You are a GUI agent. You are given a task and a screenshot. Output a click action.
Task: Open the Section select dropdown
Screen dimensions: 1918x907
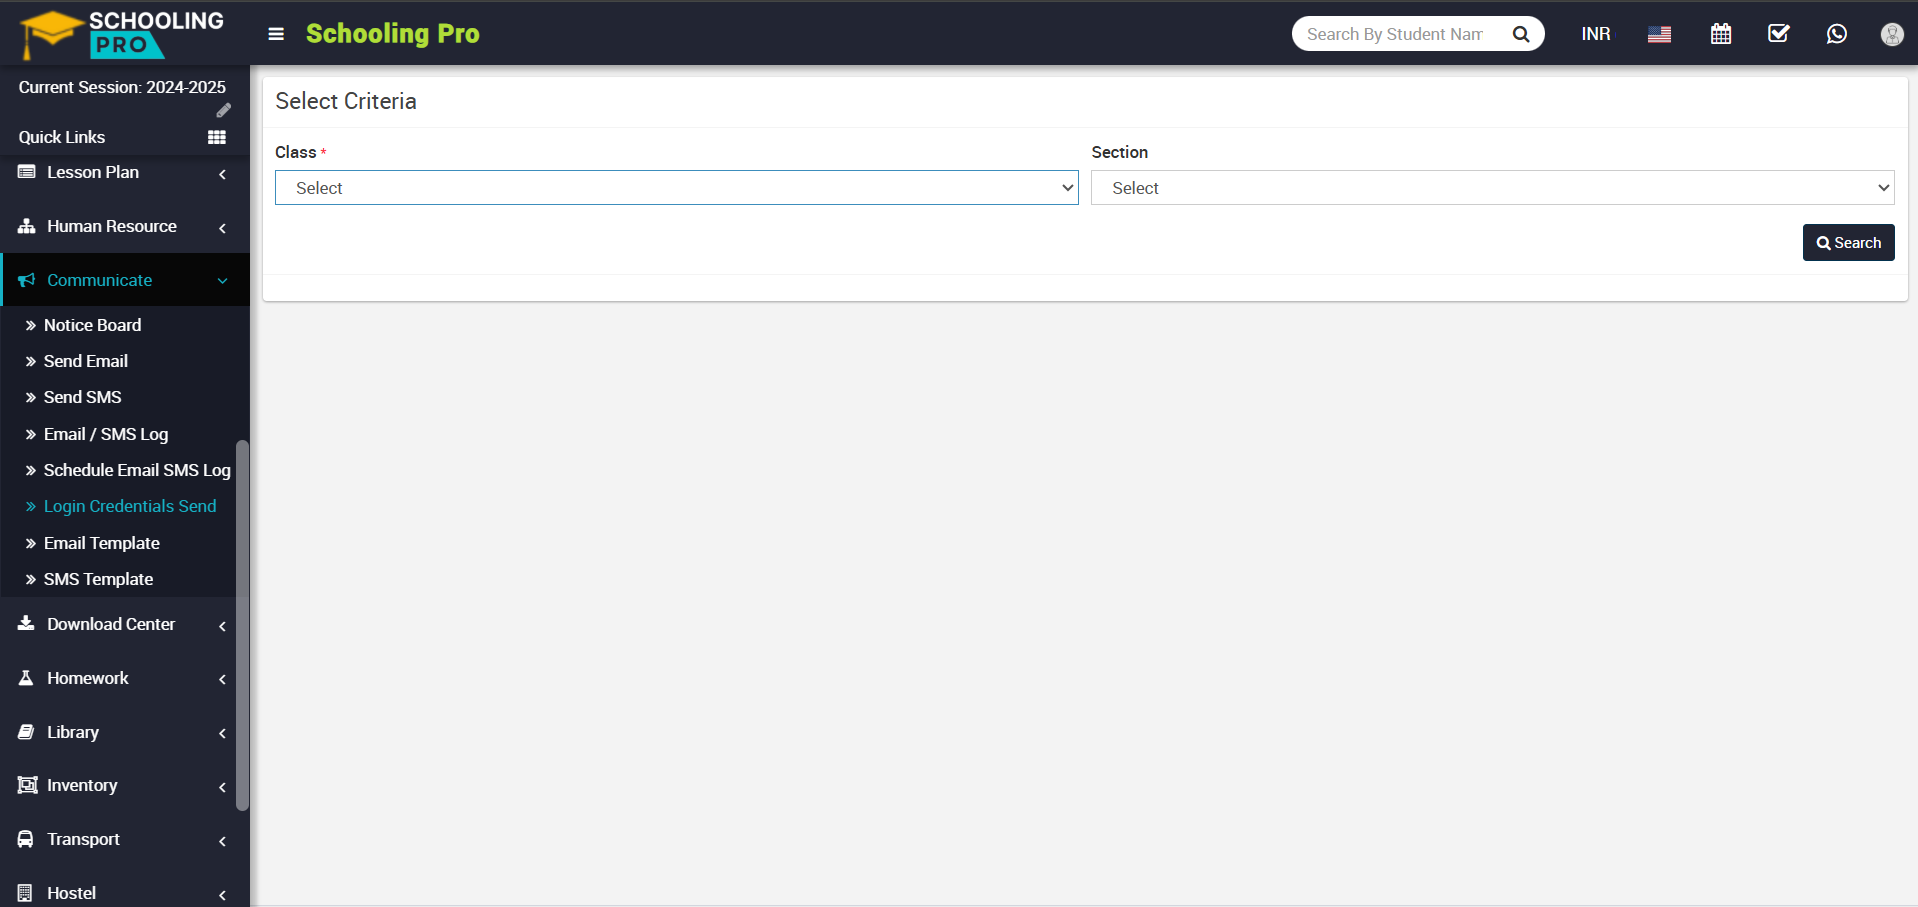(x=1493, y=188)
